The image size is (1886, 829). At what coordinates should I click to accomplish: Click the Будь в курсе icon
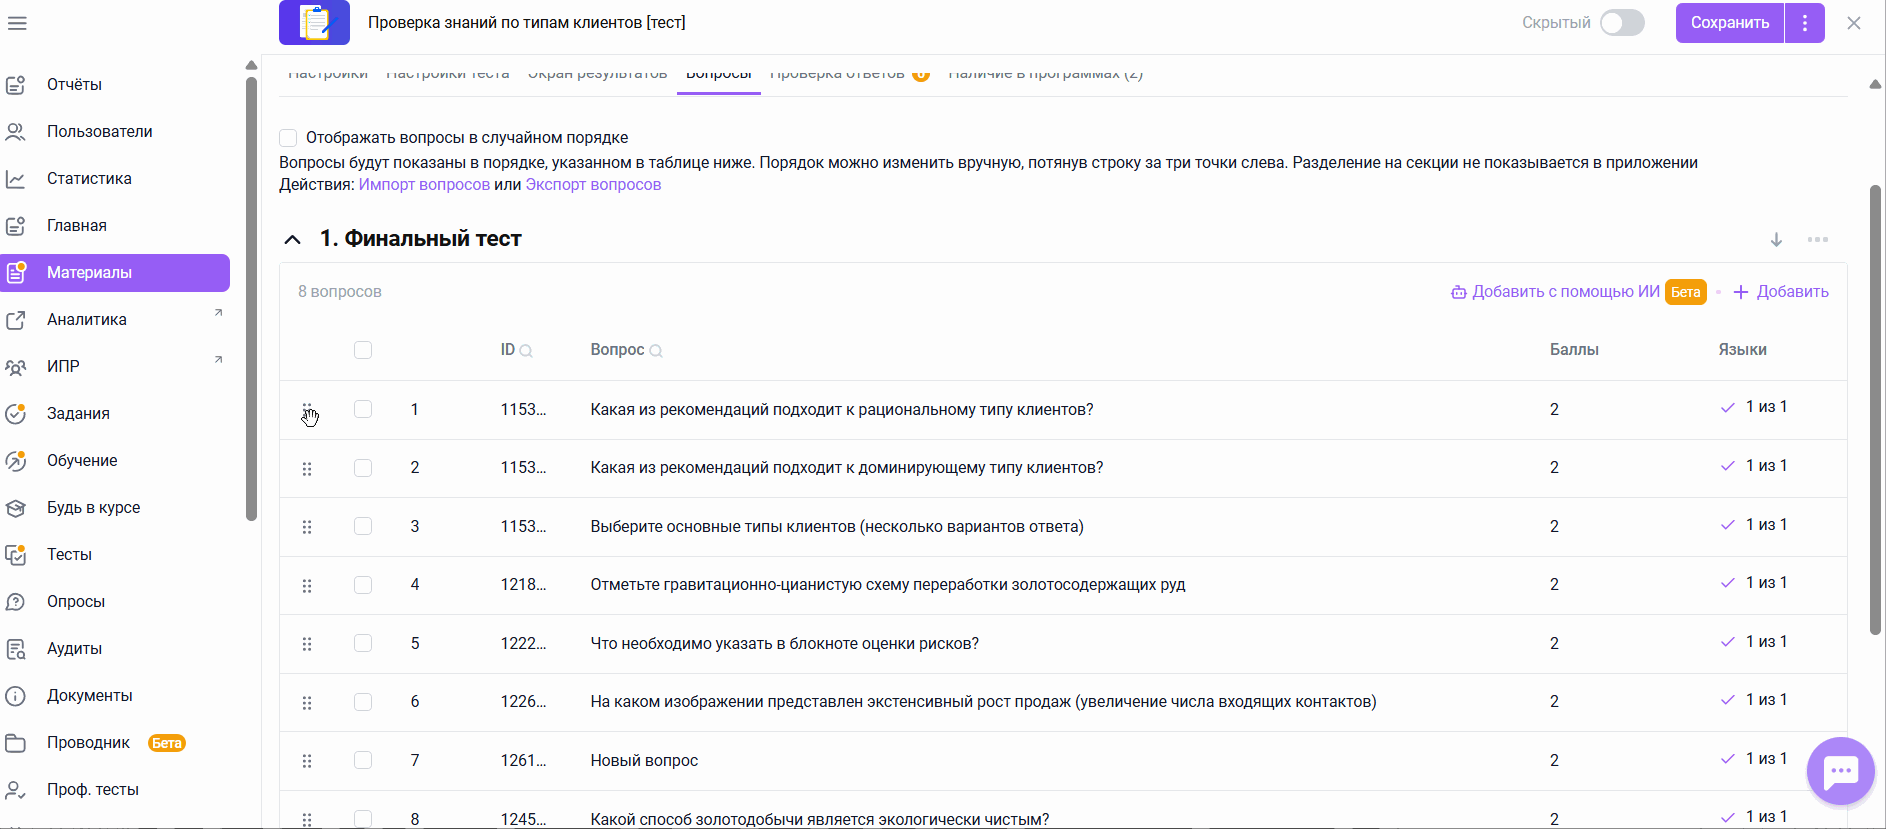16,508
